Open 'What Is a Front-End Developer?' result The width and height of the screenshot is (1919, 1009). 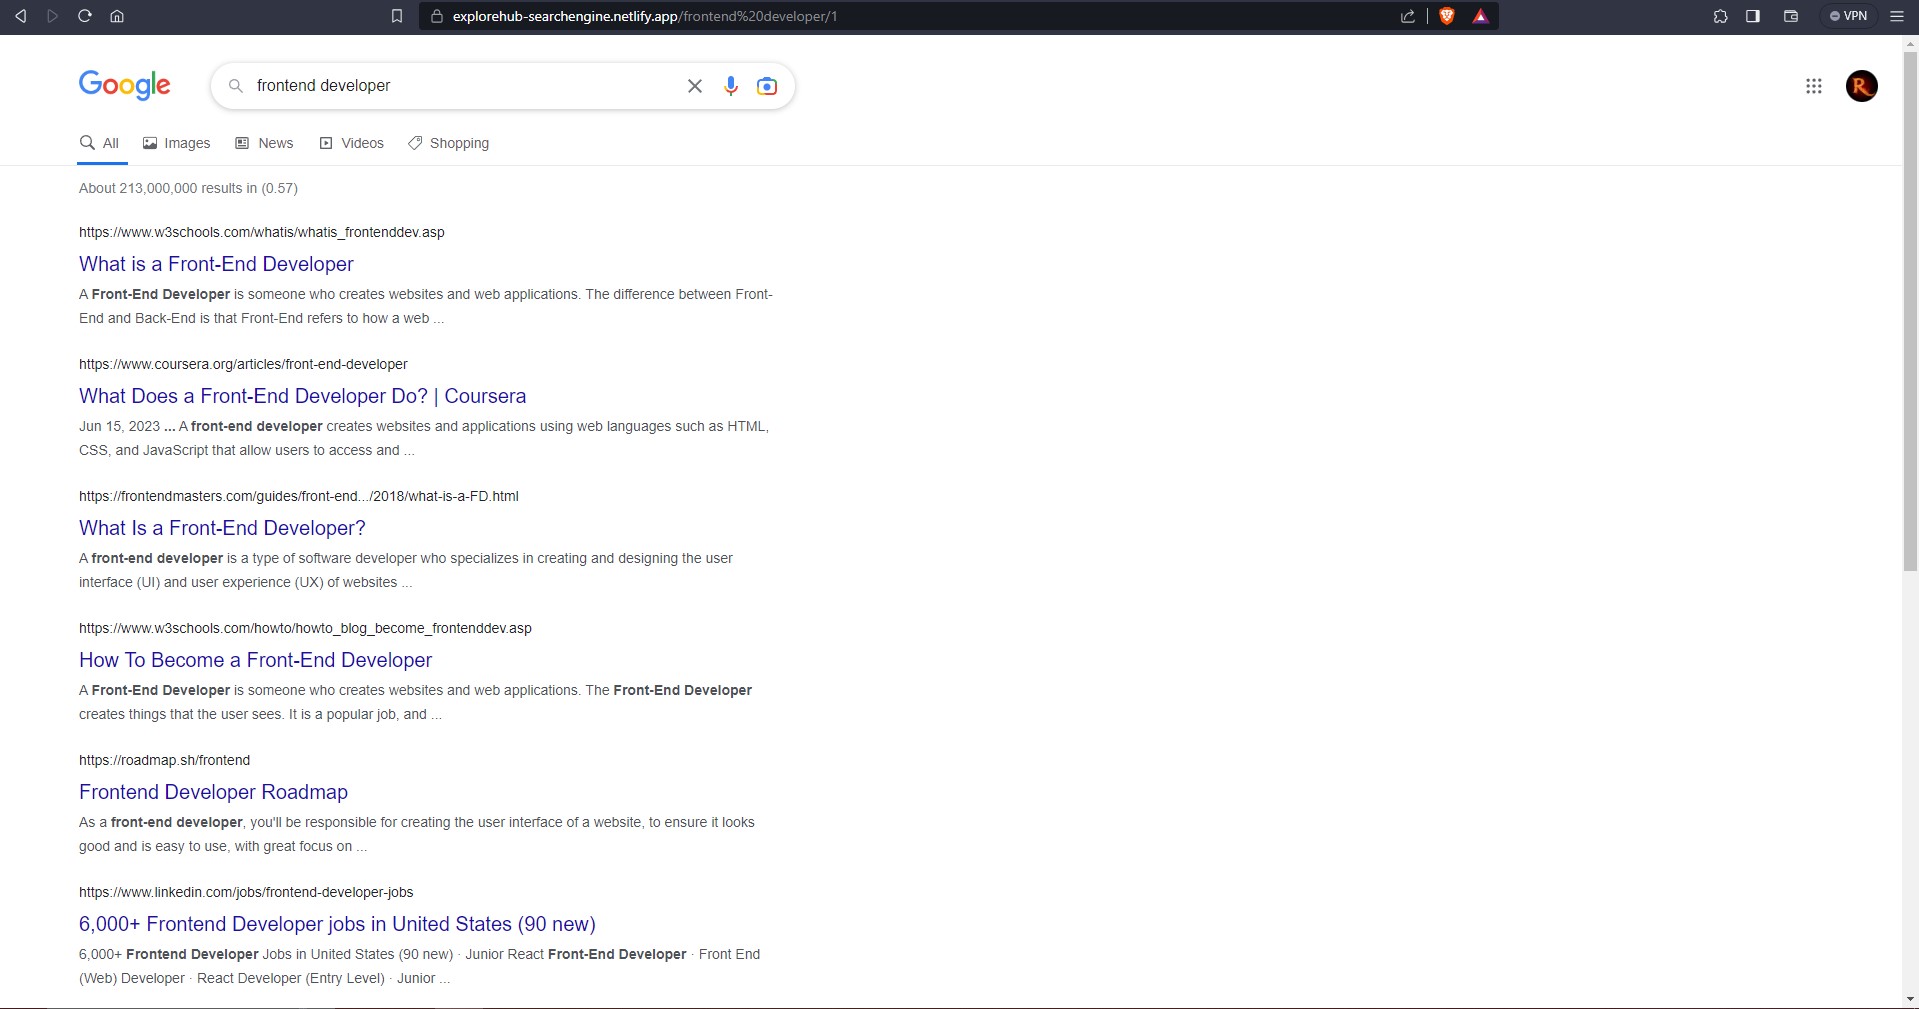(x=222, y=528)
